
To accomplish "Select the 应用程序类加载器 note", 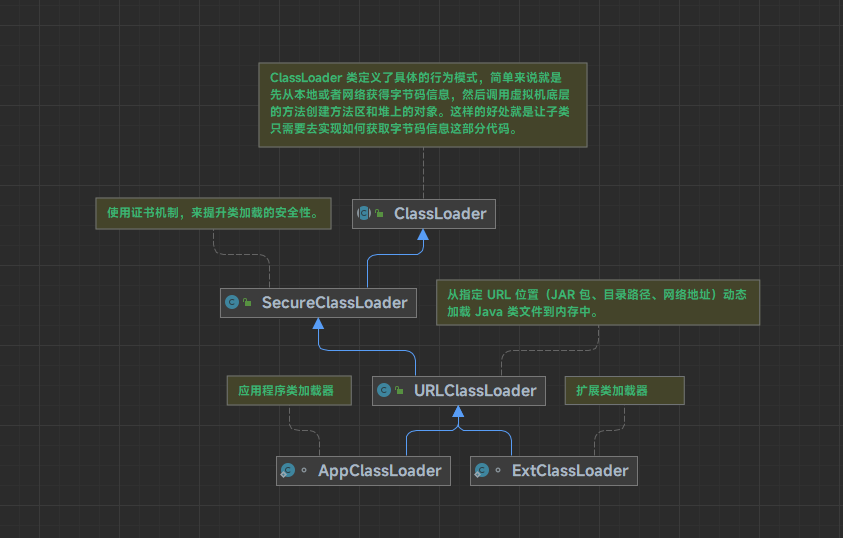I will (288, 390).
